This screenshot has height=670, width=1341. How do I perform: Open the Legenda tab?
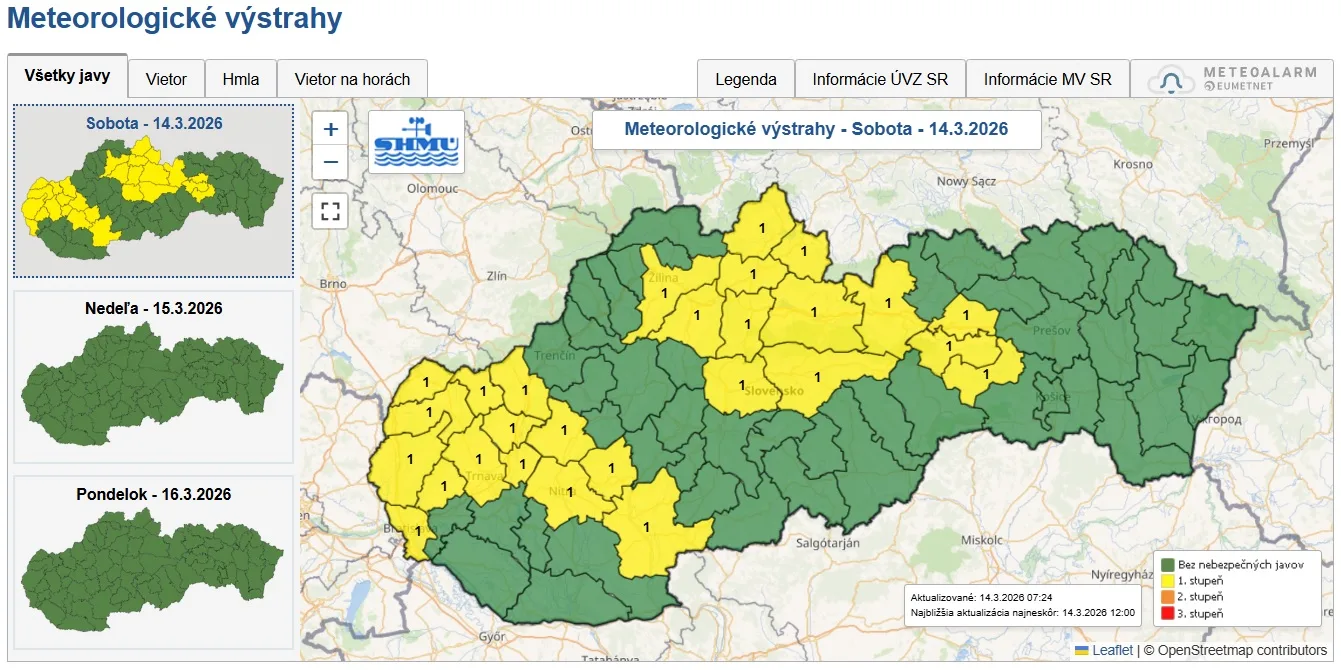click(745, 79)
